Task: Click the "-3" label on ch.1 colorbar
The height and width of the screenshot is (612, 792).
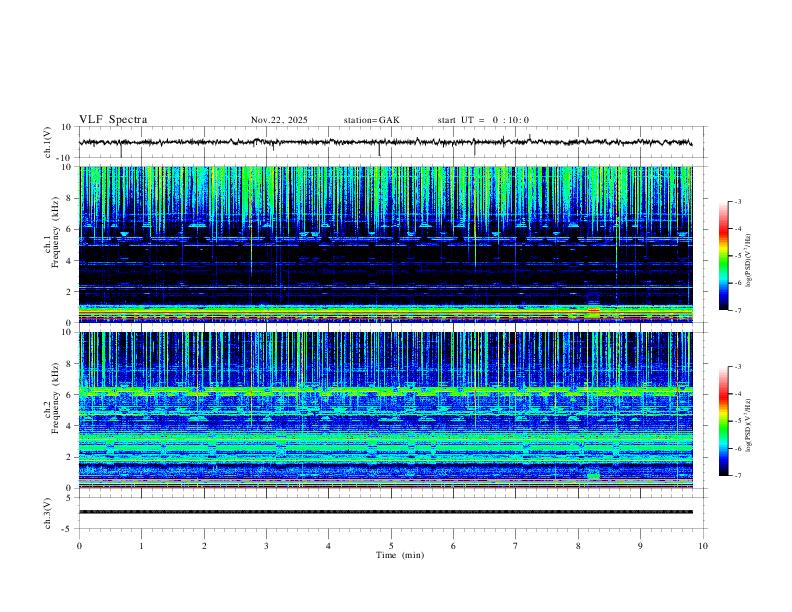Action: (x=738, y=201)
